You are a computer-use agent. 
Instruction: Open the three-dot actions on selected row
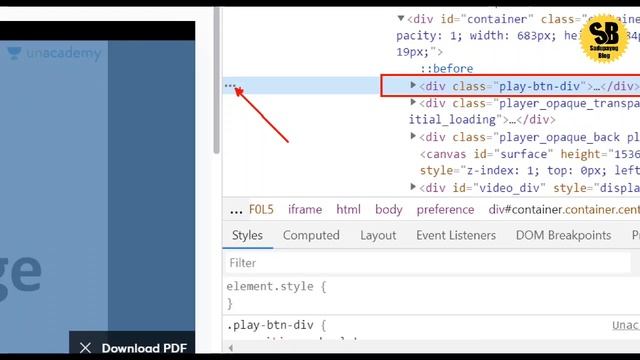point(230,86)
